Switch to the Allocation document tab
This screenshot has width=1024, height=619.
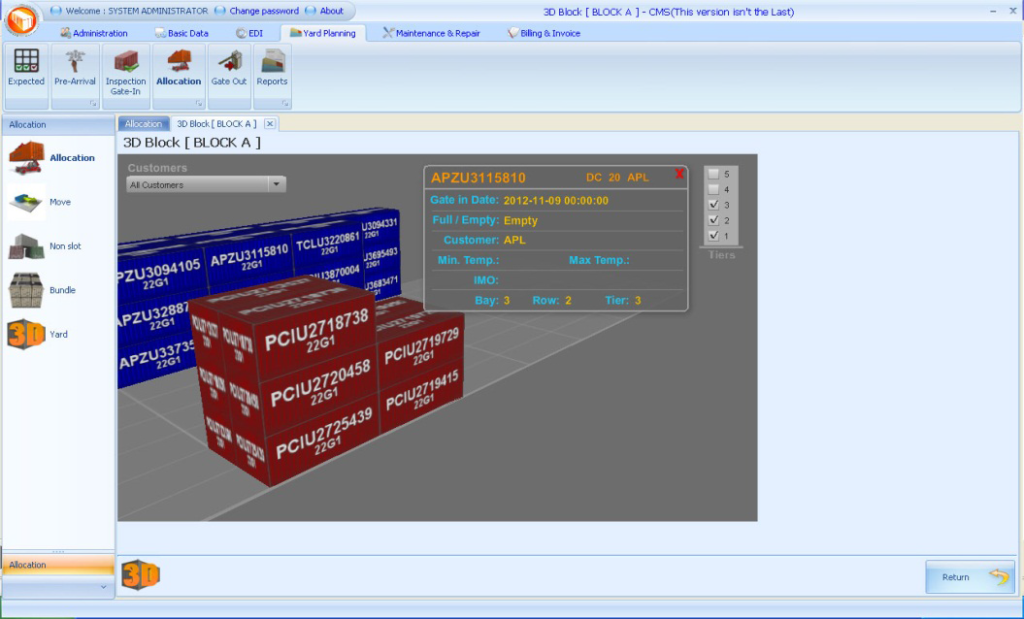coord(143,123)
